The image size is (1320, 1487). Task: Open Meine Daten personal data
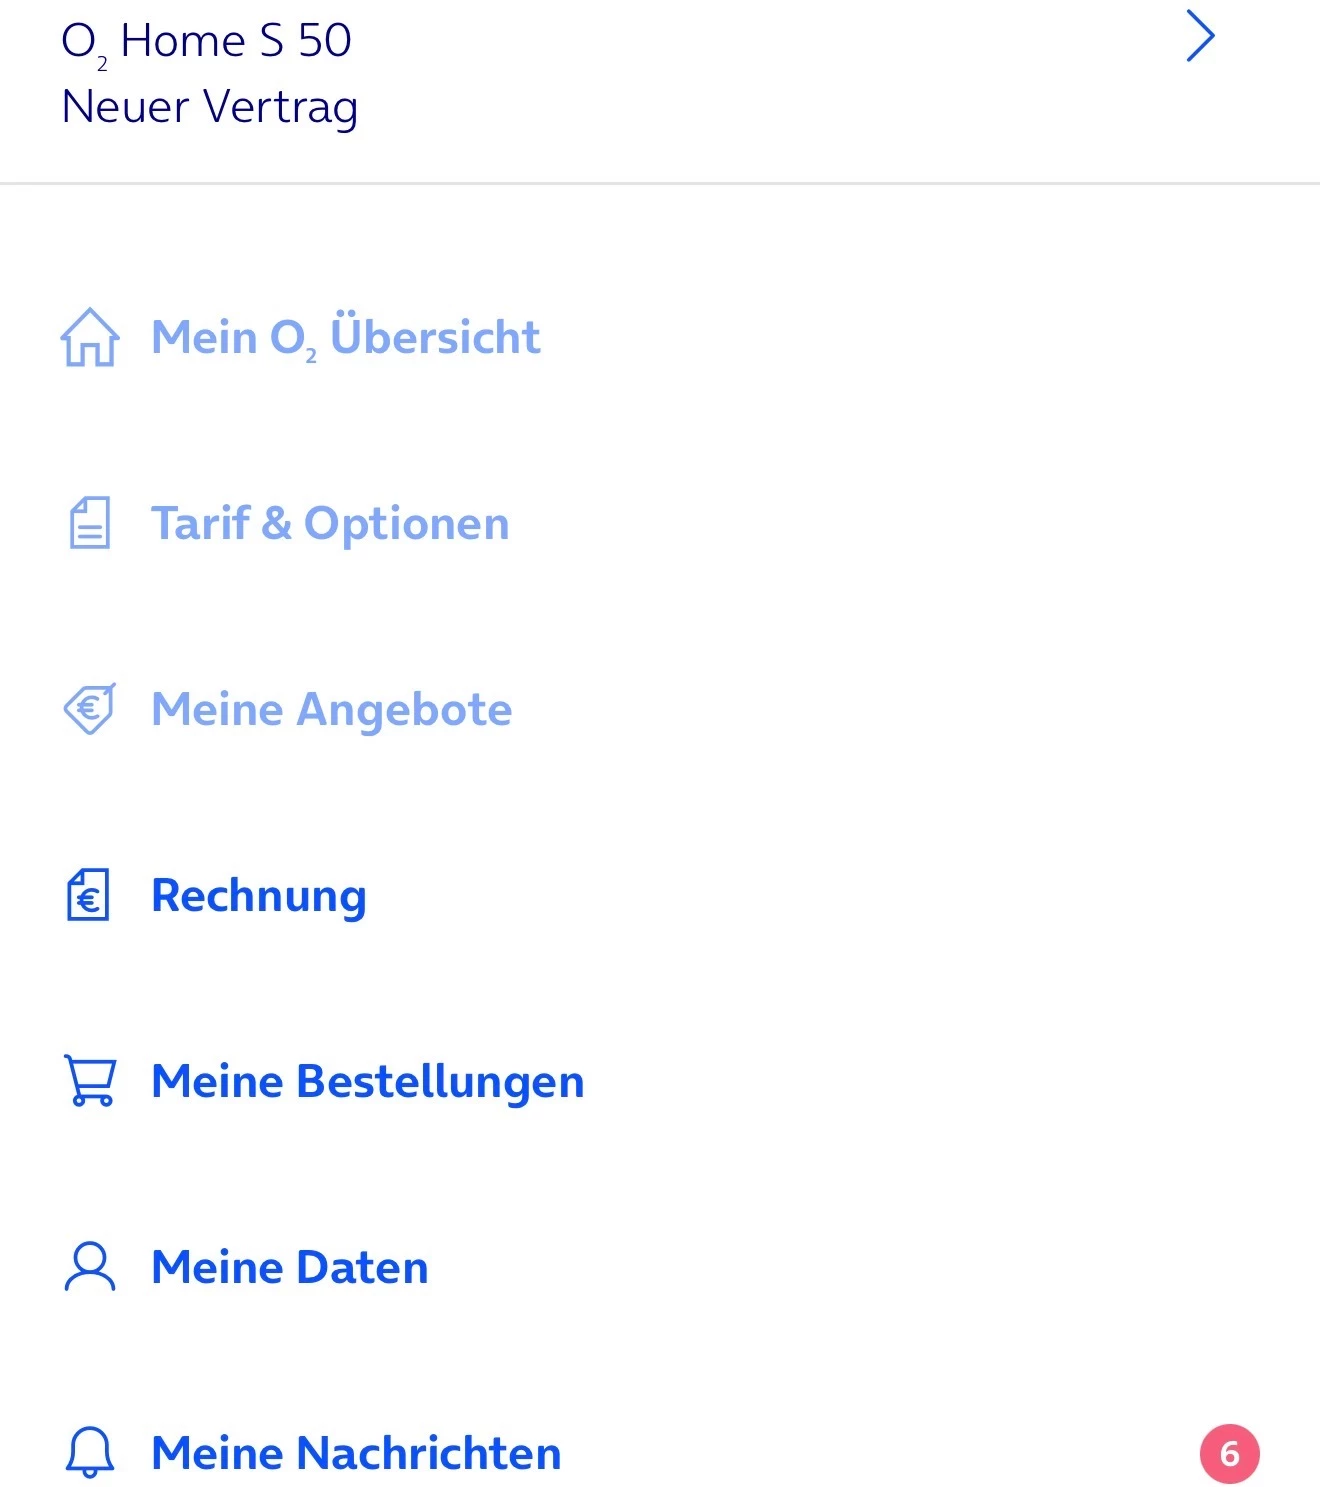(x=290, y=1267)
